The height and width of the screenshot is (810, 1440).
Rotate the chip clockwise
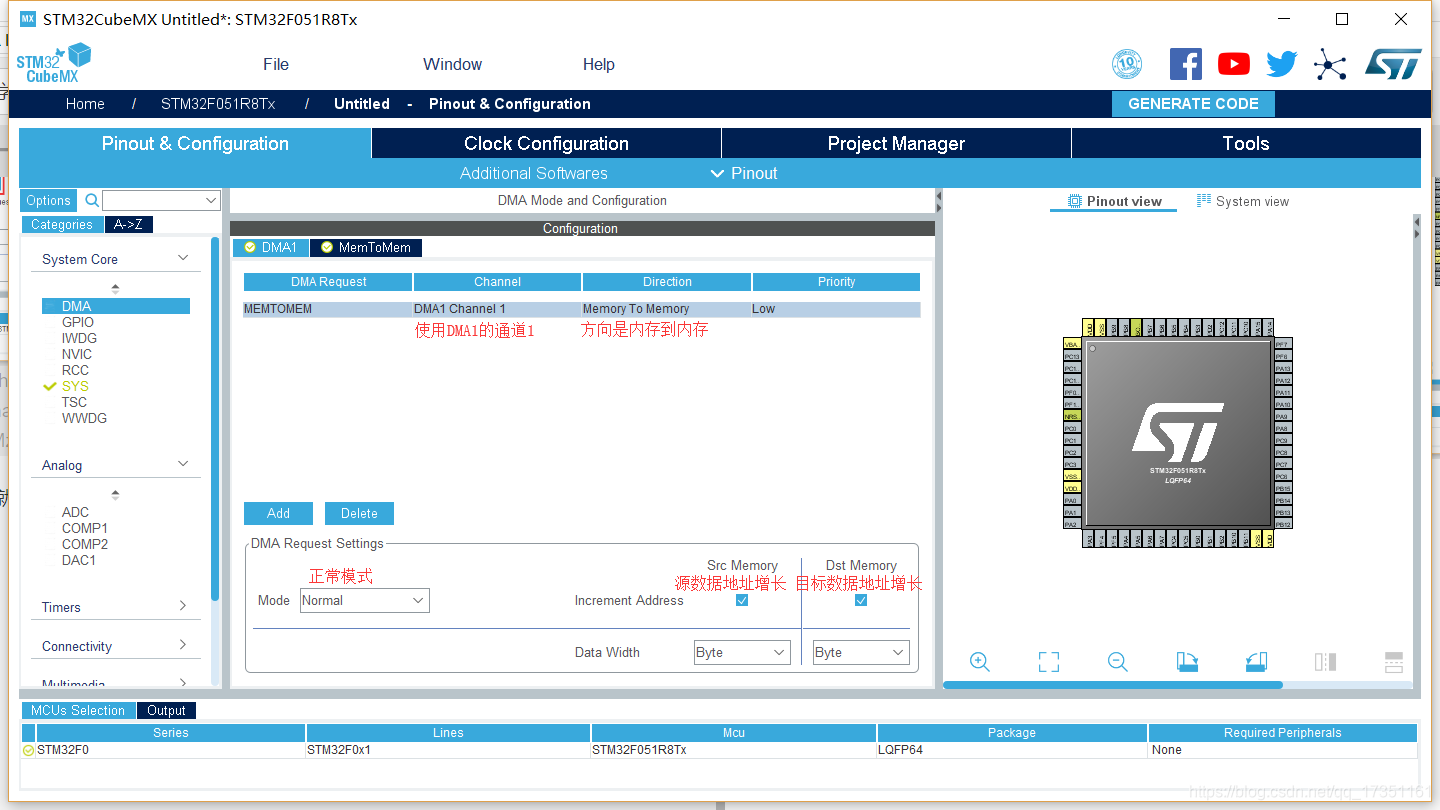click(x=1187, y=662)
